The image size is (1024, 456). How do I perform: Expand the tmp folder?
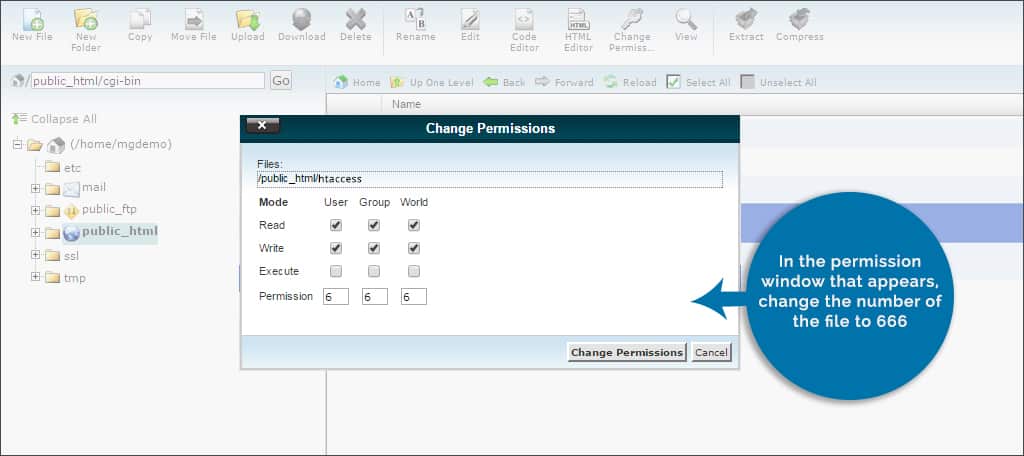35,277
